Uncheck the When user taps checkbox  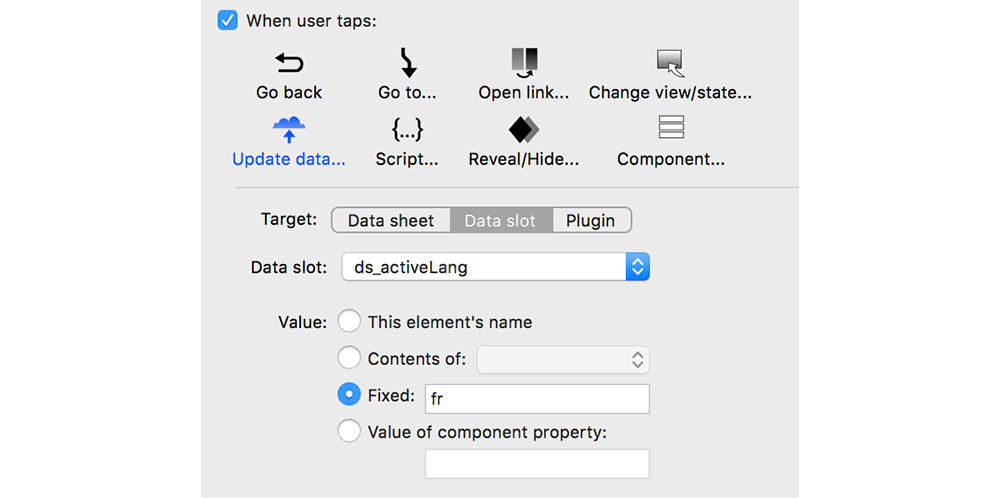point(227,20)
